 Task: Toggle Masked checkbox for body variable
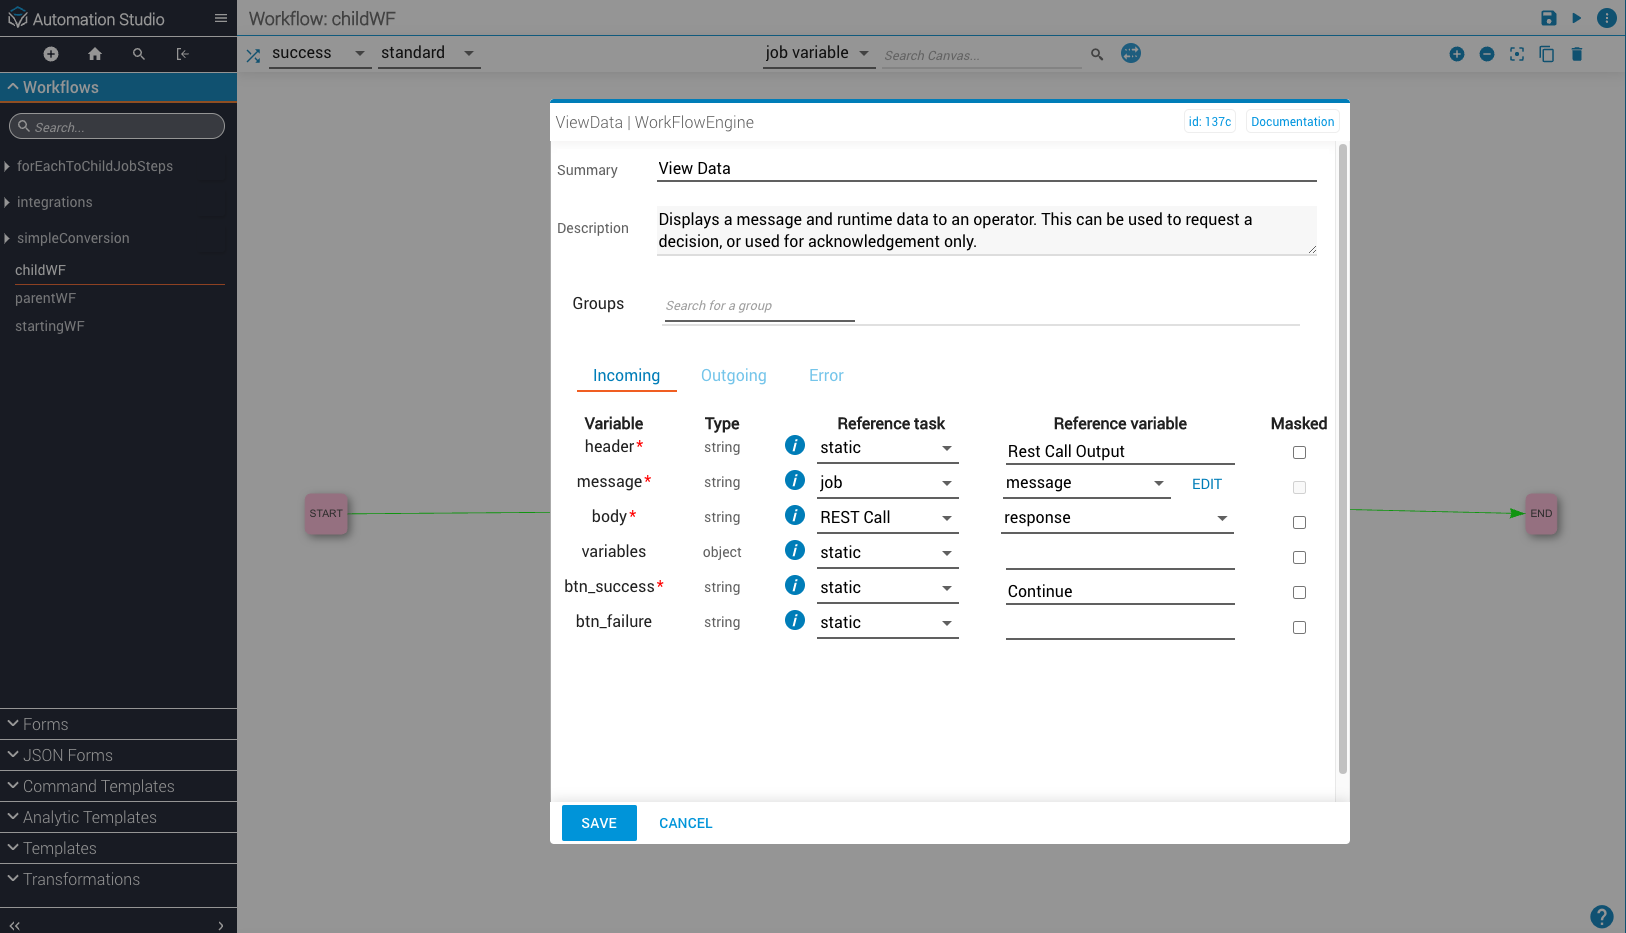pos(1299,523)
